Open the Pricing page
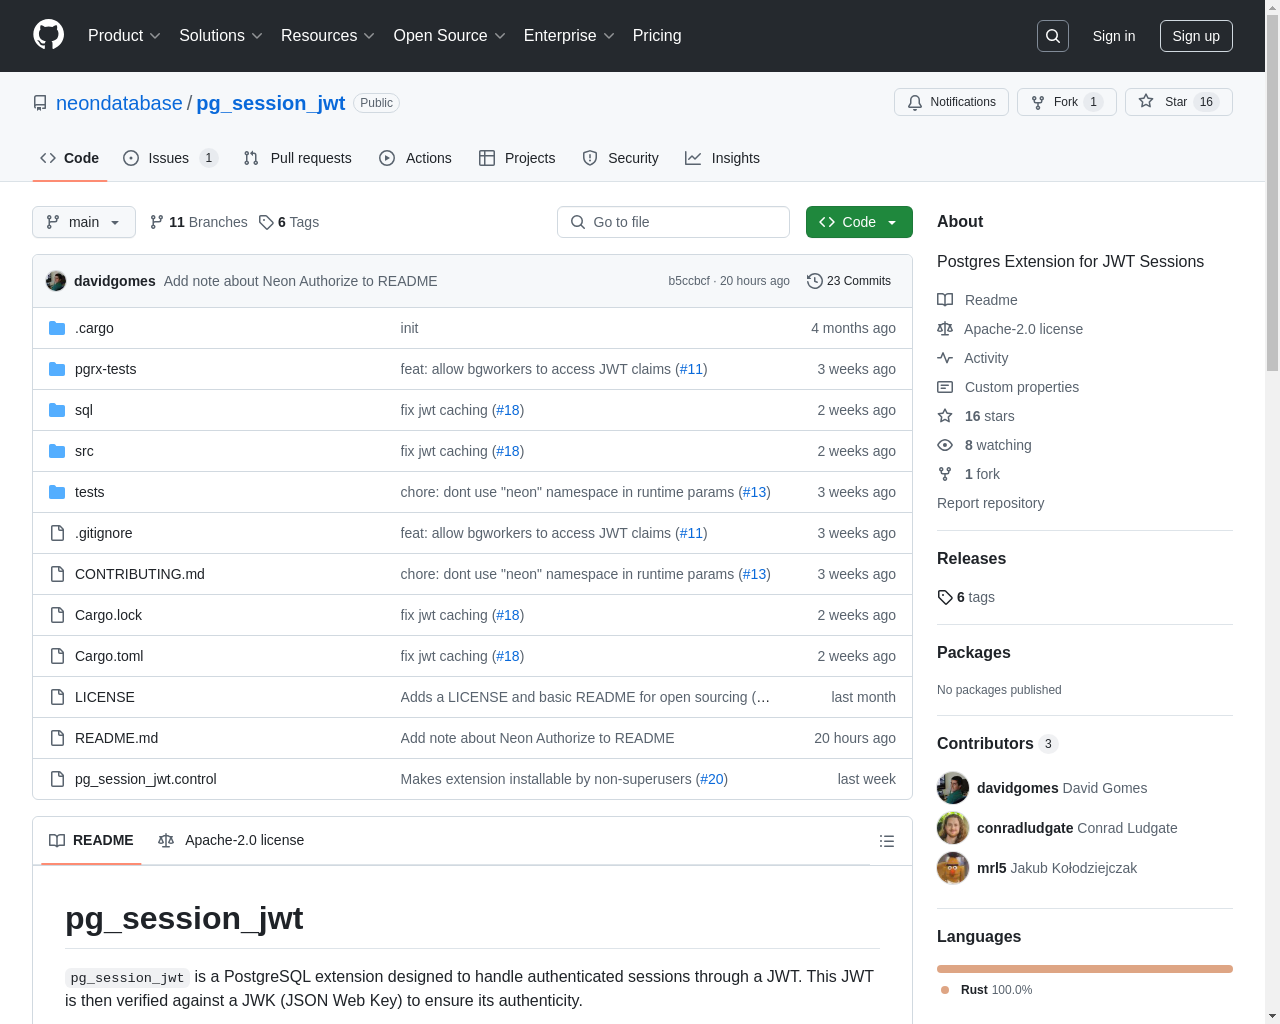The height and width of the screenshot is (1024, 1280). [x=657, y=36]
